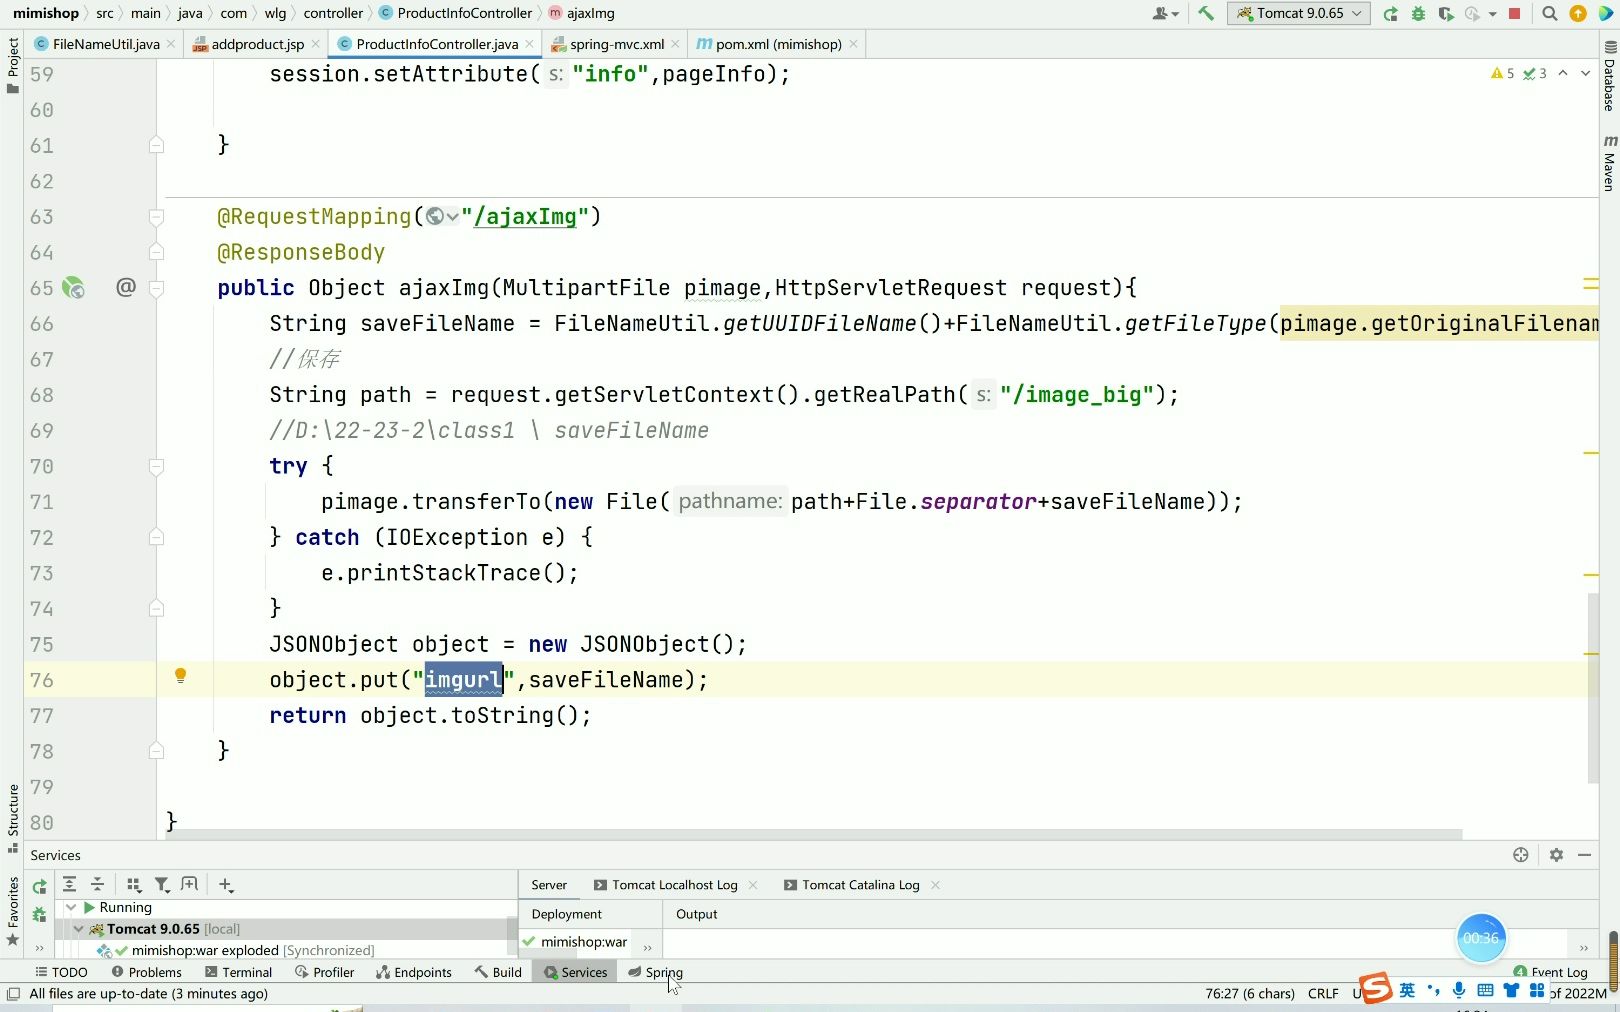Viewport: 1620px width, 1012px height.
Task: Go to next highlighted error arrow
Action: (x=1585, y=73)
